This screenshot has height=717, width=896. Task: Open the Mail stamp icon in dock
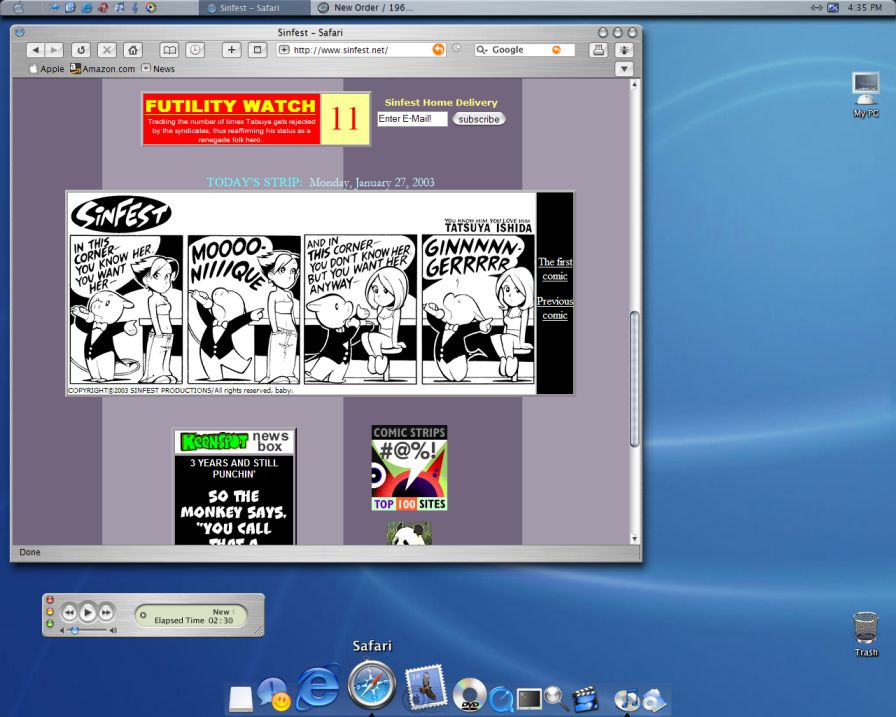click(x=425, y=687)
